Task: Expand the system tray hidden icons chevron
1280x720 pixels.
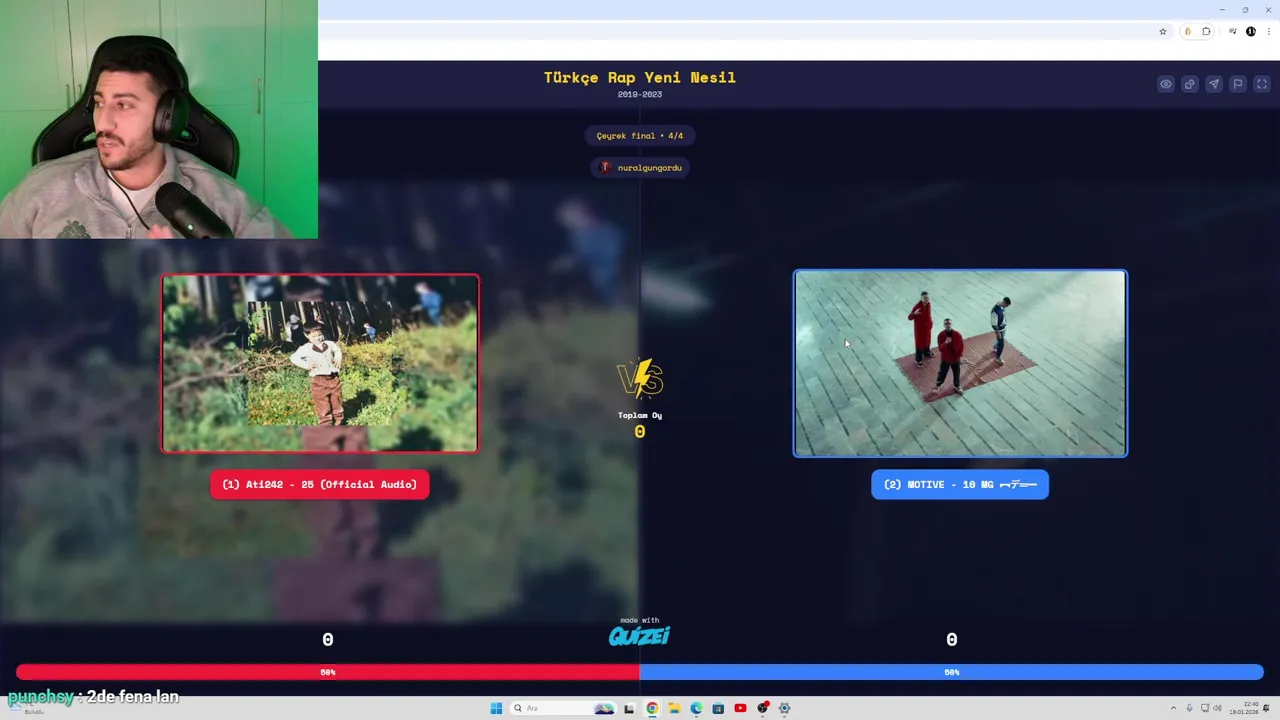Action: (x=1174, y=708)
